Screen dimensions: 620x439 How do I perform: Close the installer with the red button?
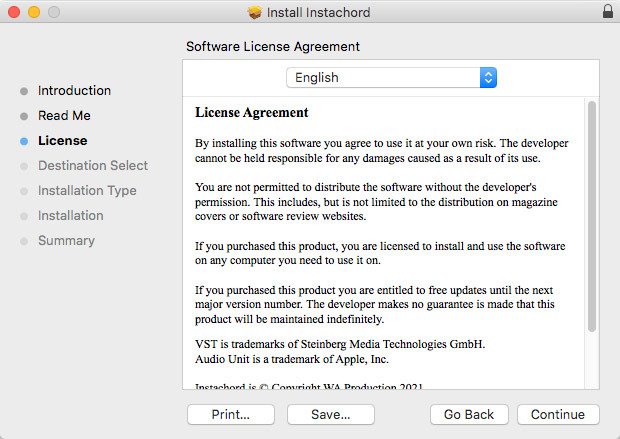point(13,12)
